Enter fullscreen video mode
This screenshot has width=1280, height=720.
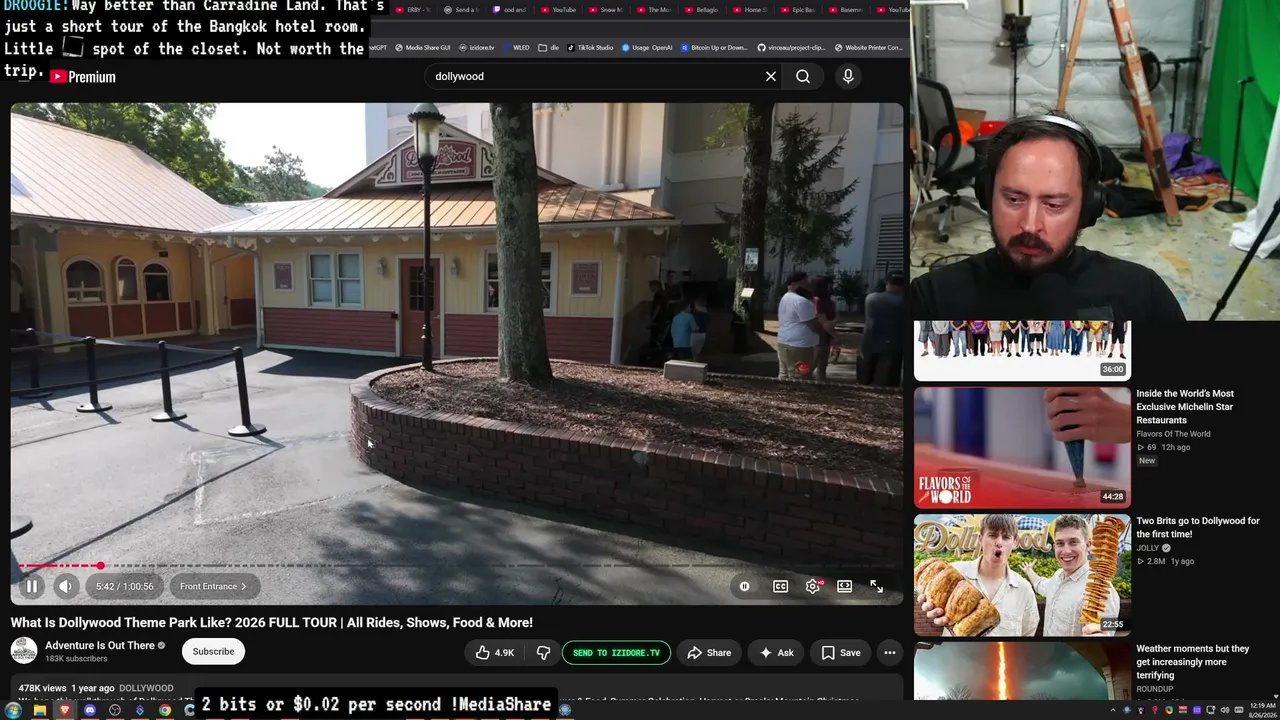[x=876, y=587]
